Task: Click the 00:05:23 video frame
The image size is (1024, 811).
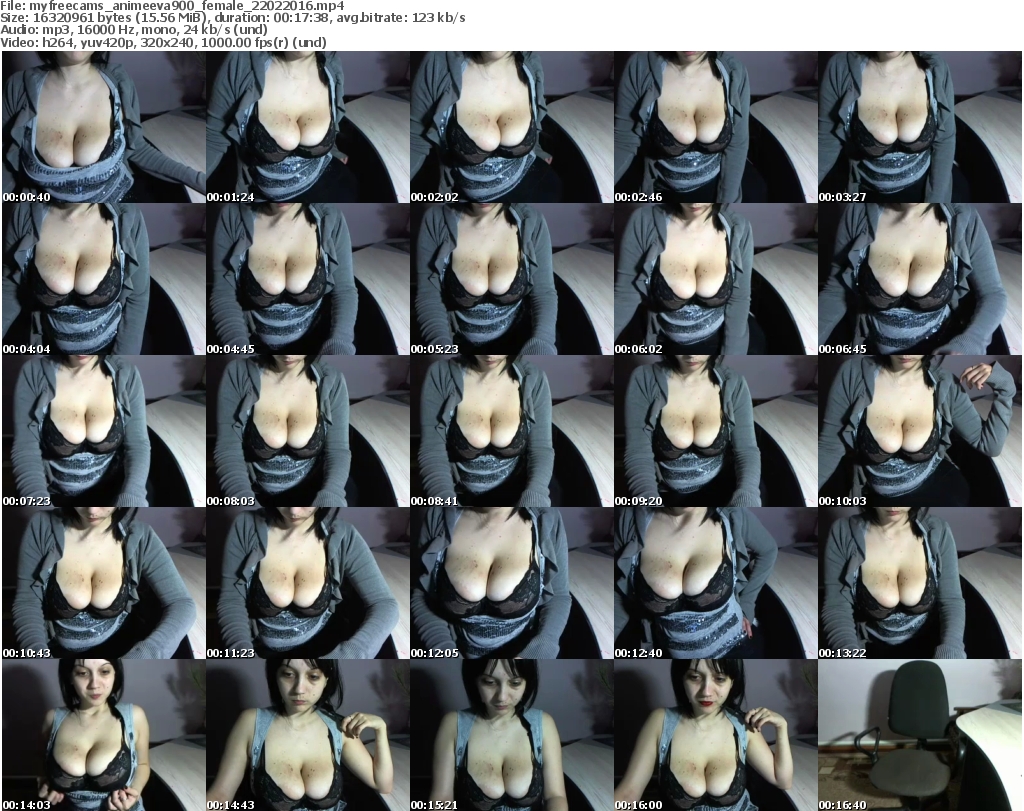Action: [x=512, y=279]
